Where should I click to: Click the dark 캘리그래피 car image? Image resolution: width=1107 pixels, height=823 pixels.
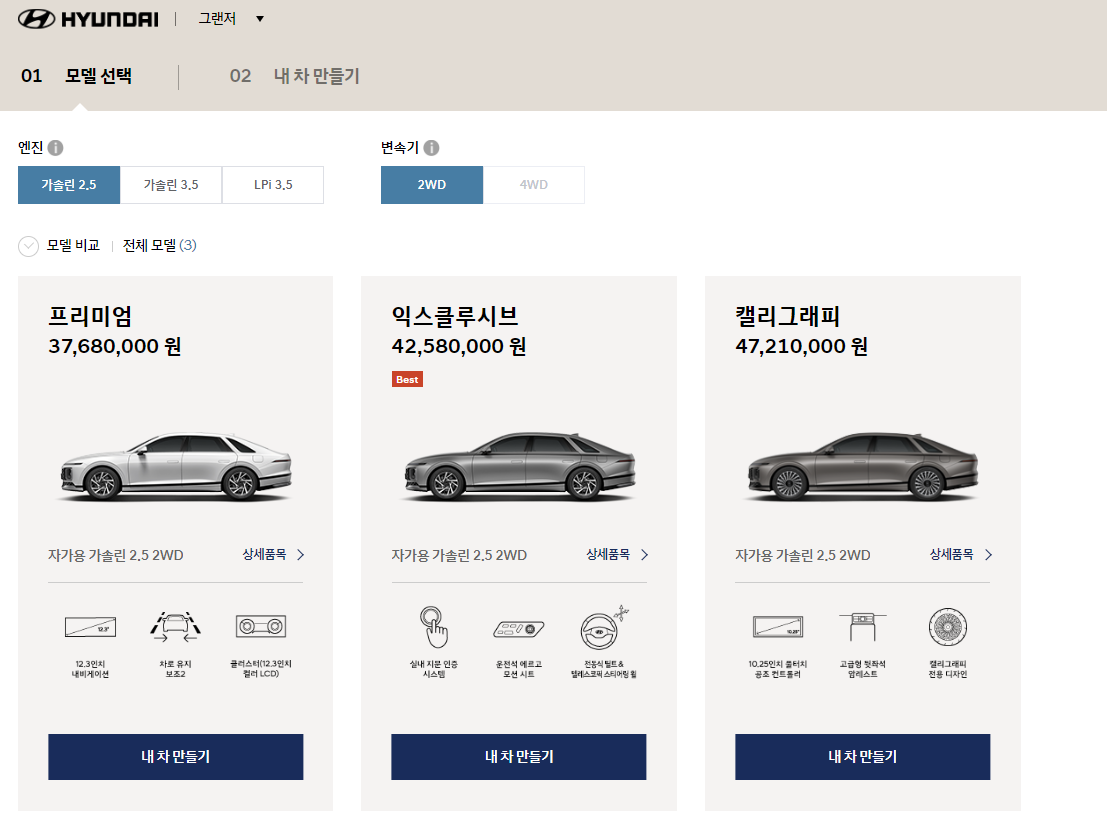[863, 467]
